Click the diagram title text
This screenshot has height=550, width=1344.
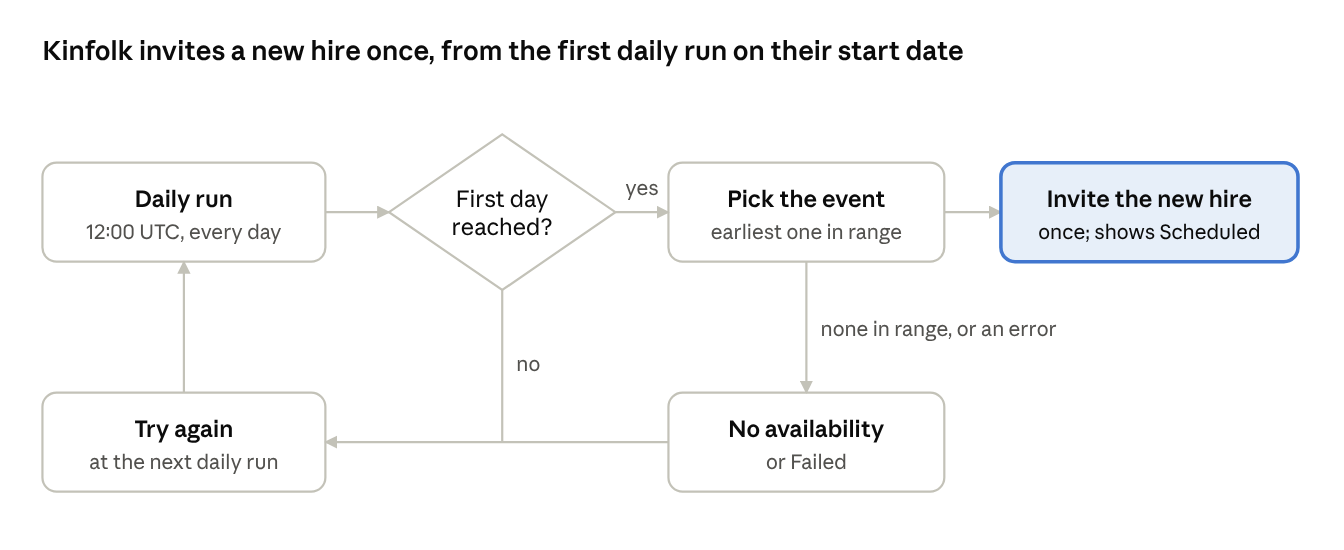coord(503,52)
